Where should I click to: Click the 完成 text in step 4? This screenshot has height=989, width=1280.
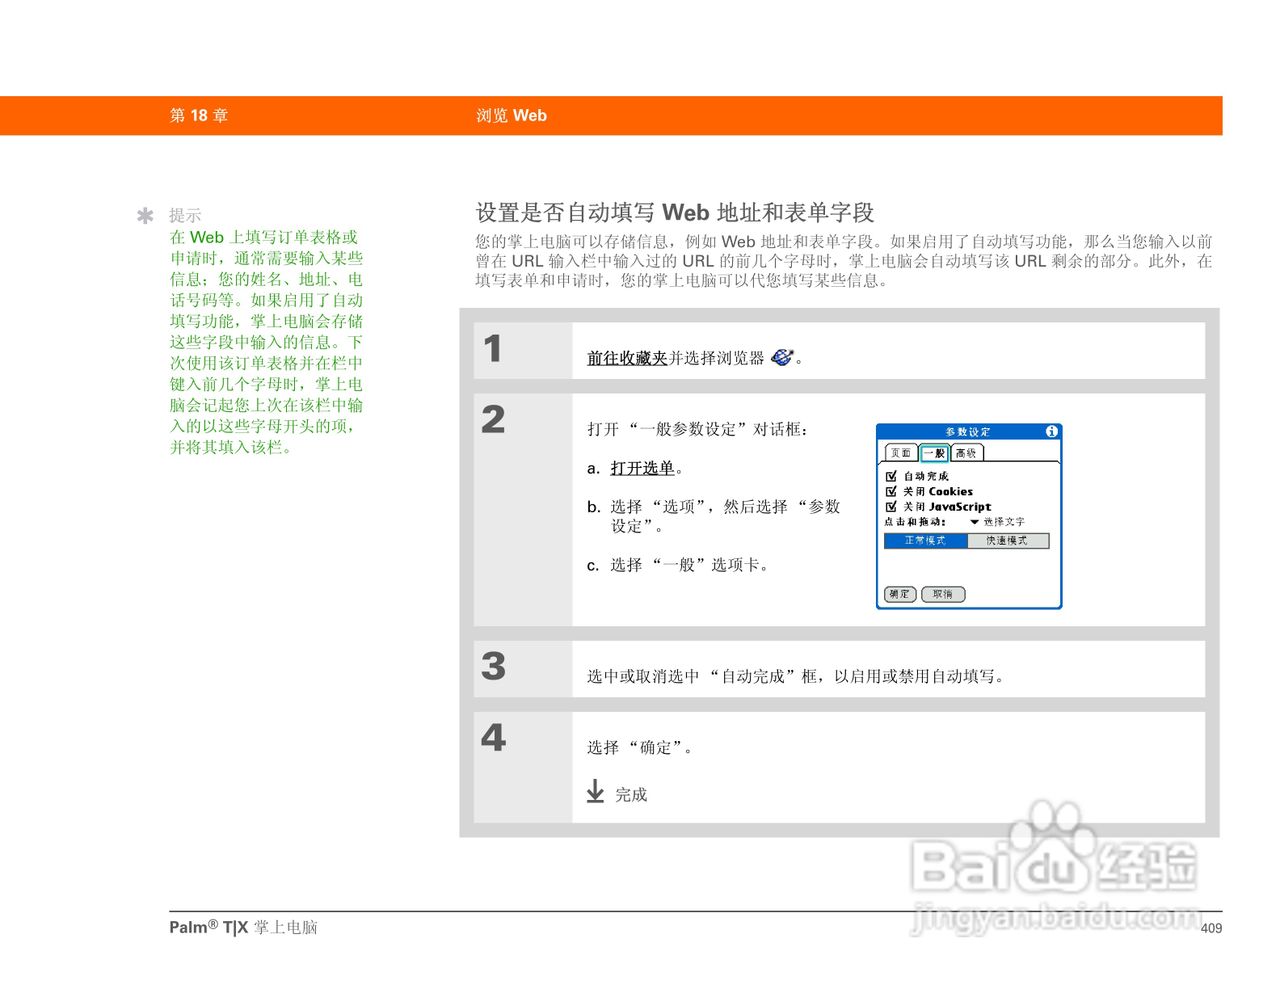click(x=631, y=794)
